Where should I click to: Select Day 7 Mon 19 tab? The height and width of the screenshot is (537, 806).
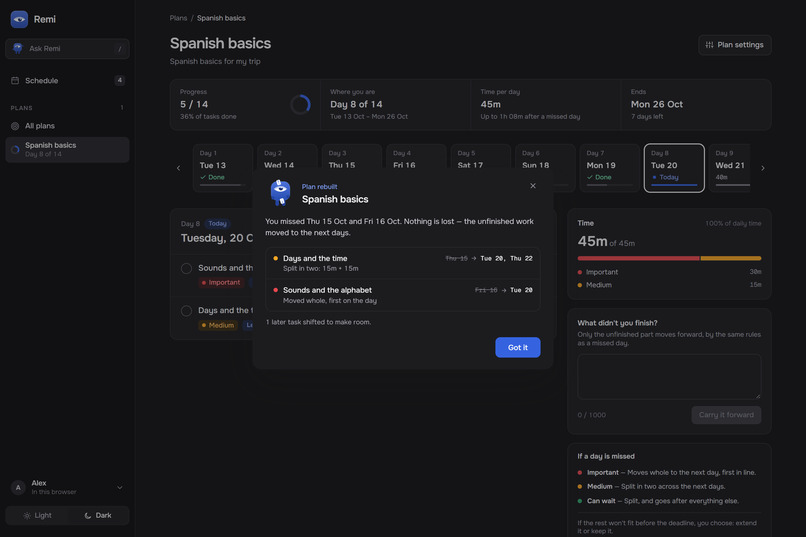pyautogui.click(x=610, y=168)
